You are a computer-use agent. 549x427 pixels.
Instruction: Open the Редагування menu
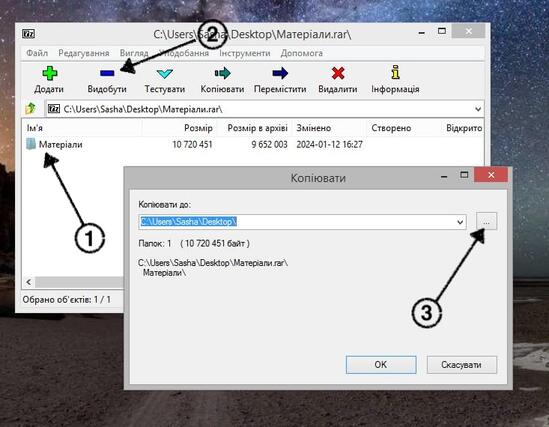click(84, 53)
